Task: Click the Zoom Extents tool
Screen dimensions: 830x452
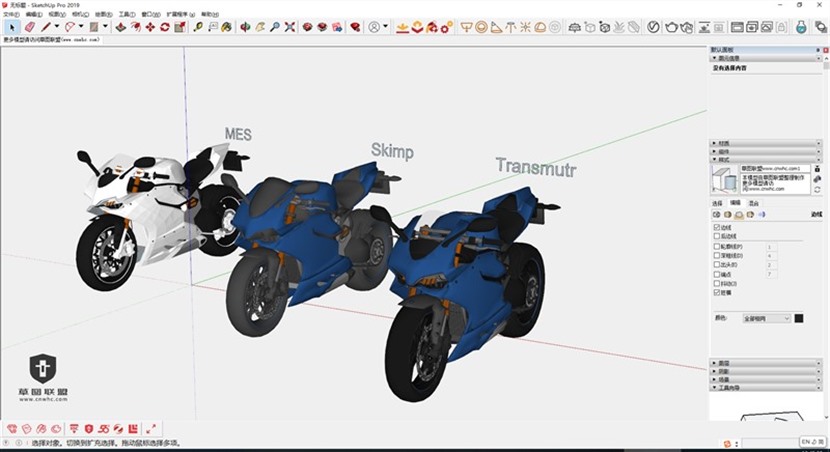Action: click(x=290, y=26)
